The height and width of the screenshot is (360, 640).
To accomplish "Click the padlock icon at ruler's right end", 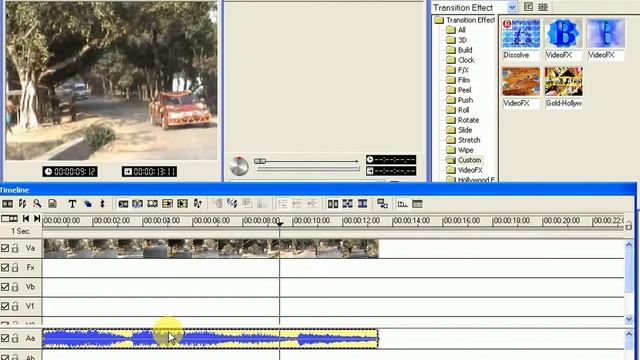I will 629,225.
